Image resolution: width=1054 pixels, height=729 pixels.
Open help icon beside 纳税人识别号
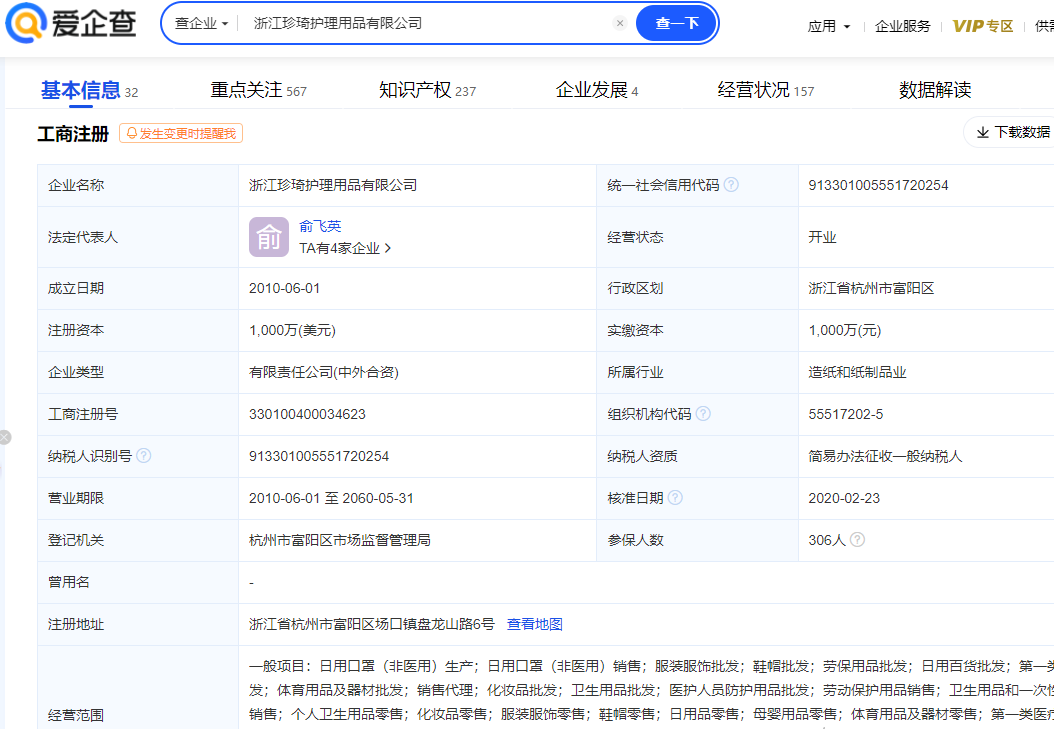(x=144, y=456)
